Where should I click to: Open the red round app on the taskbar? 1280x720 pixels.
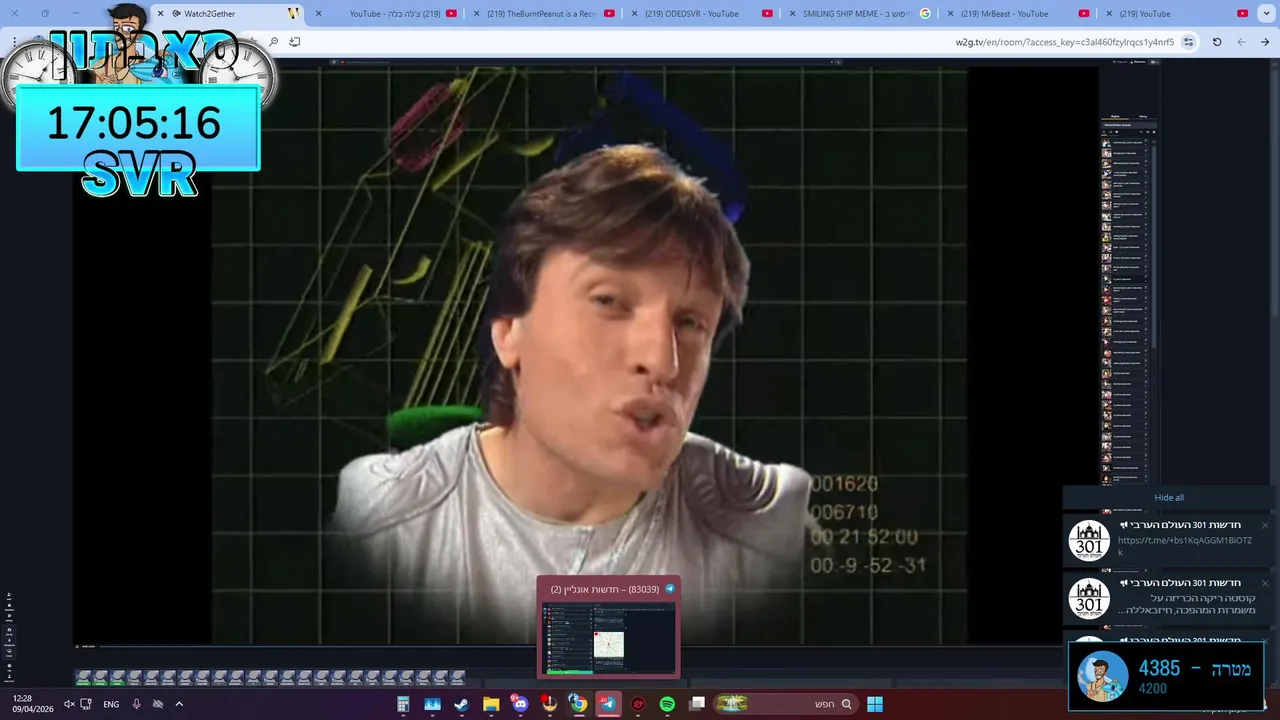pos(638,704)
